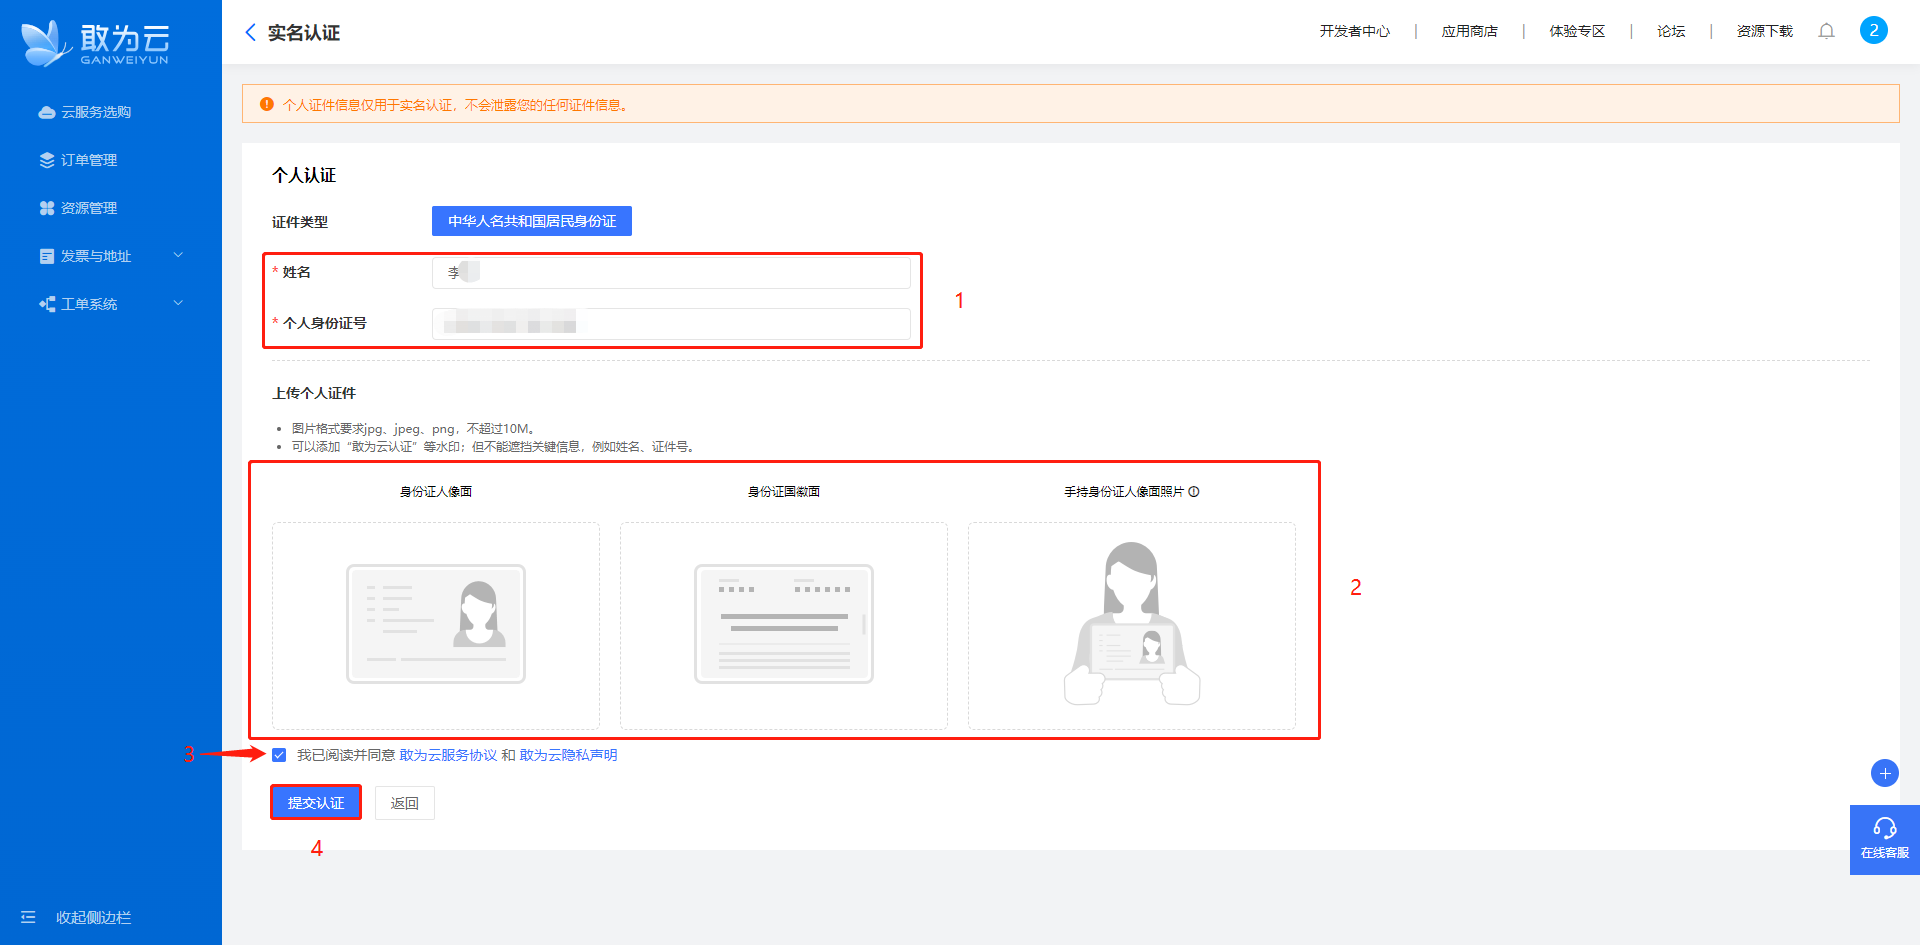The height and width of the screenshot is (945, 1920).
Task: Click the layers icon for 订单管理
Action: [x=46, y=160]
